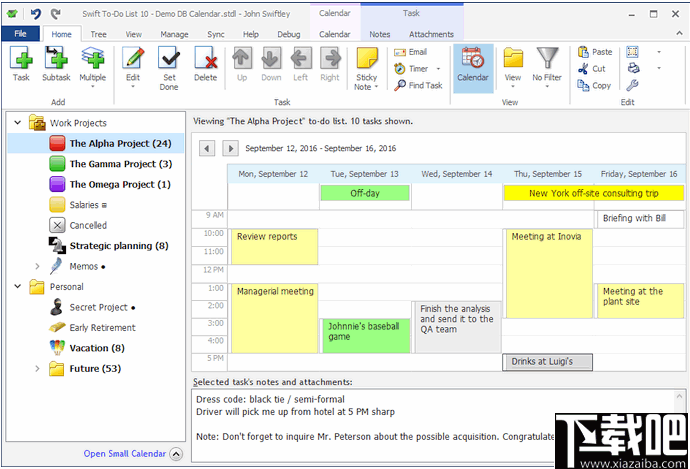Open the Notes ribbon tab
The width and height of the screenshot is (690, 469).
point(380,34)
